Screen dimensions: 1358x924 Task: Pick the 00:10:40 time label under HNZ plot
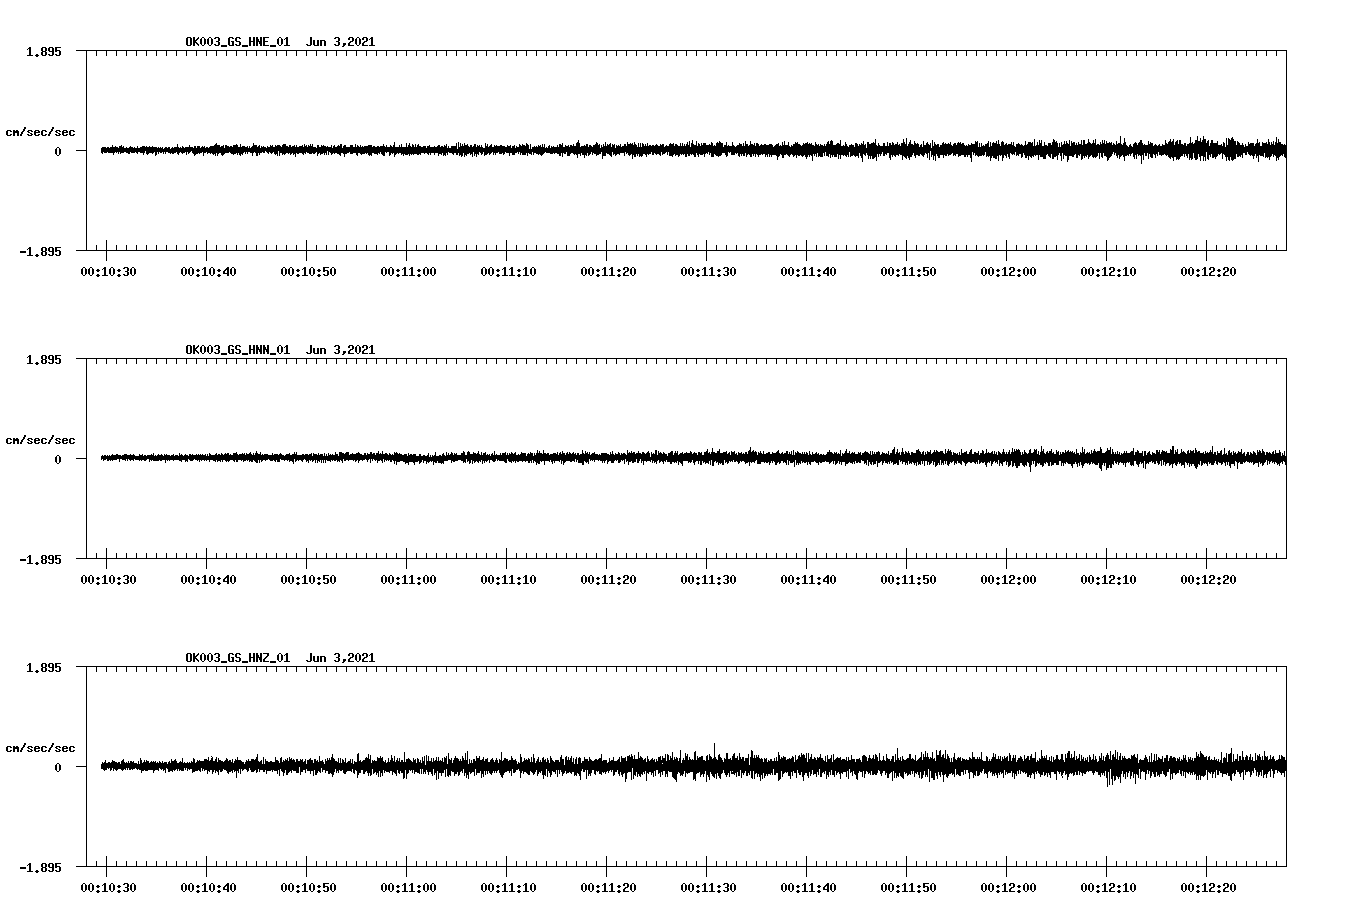(208, 888)
